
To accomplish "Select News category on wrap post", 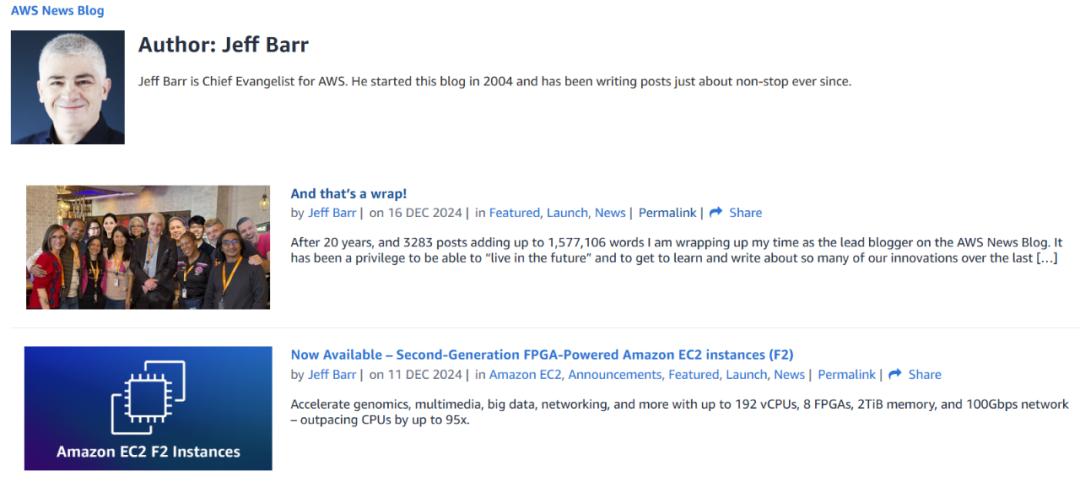I will tap(610, 213).
